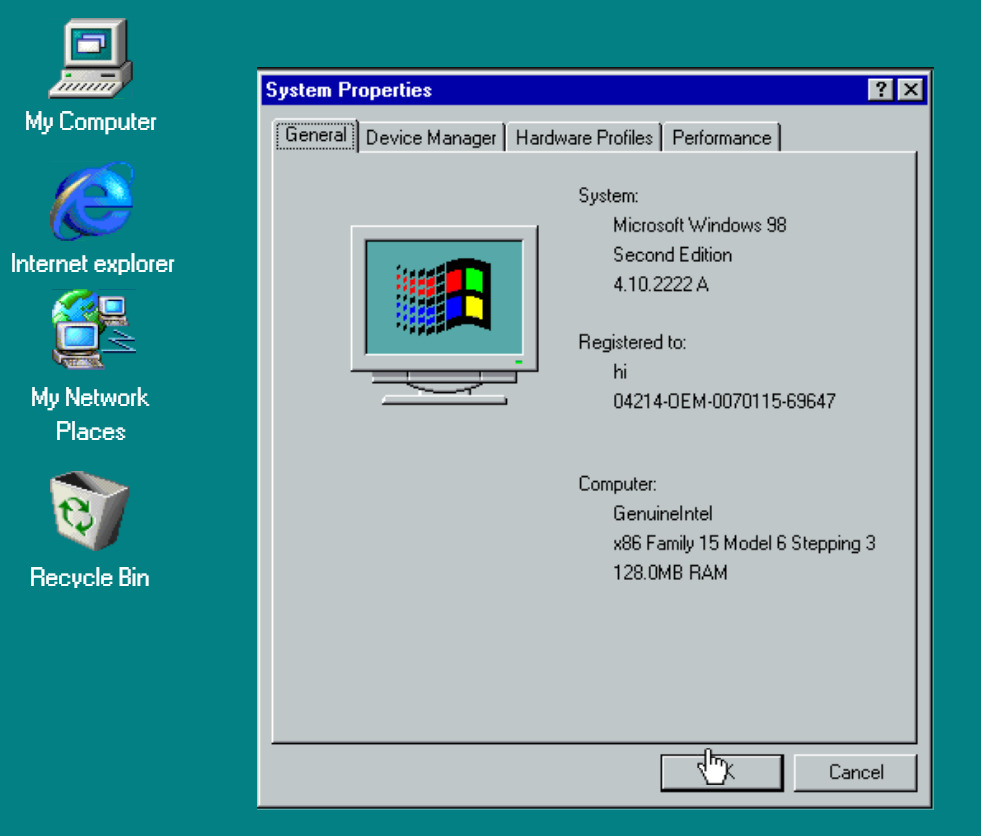Click the 'System:' label
The width and height of the screenshot is (981, 836).
[x=608, y=196]
